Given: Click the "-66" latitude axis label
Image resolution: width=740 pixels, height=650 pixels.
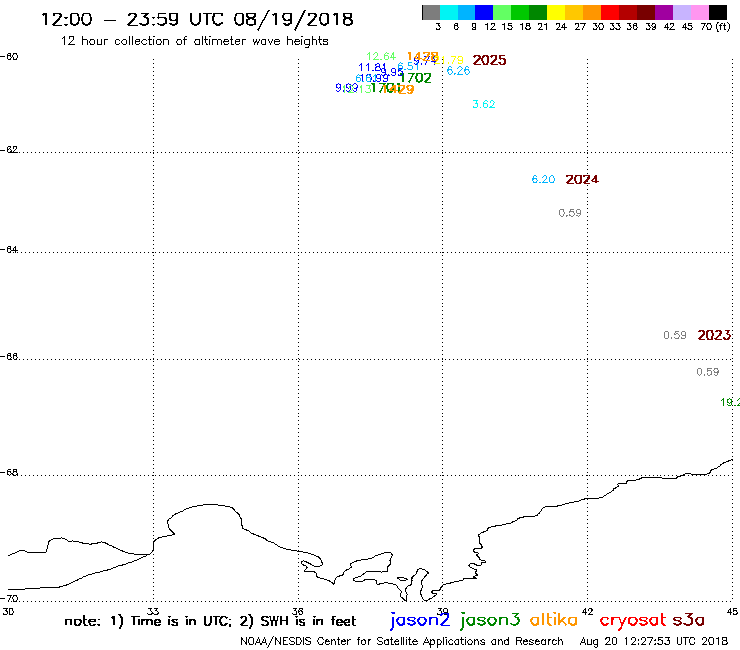Looking at the screenshot, I should 10,356.
